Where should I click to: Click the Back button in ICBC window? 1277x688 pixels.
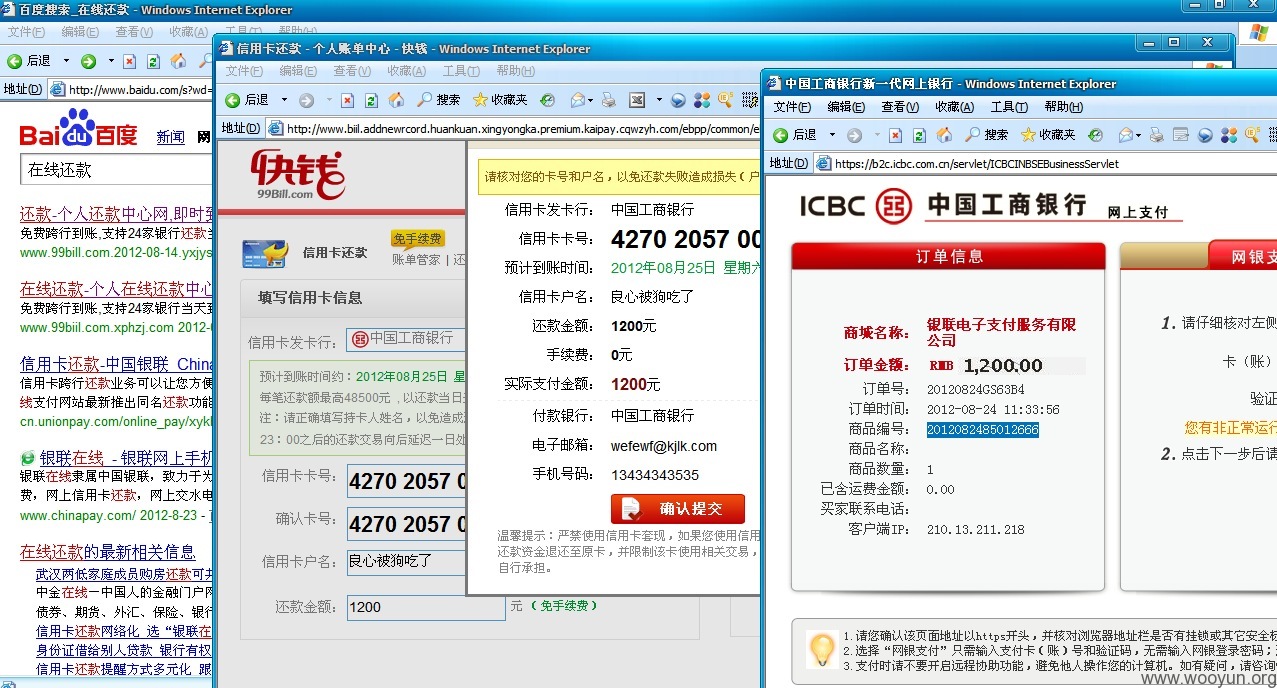click(796, 134)
